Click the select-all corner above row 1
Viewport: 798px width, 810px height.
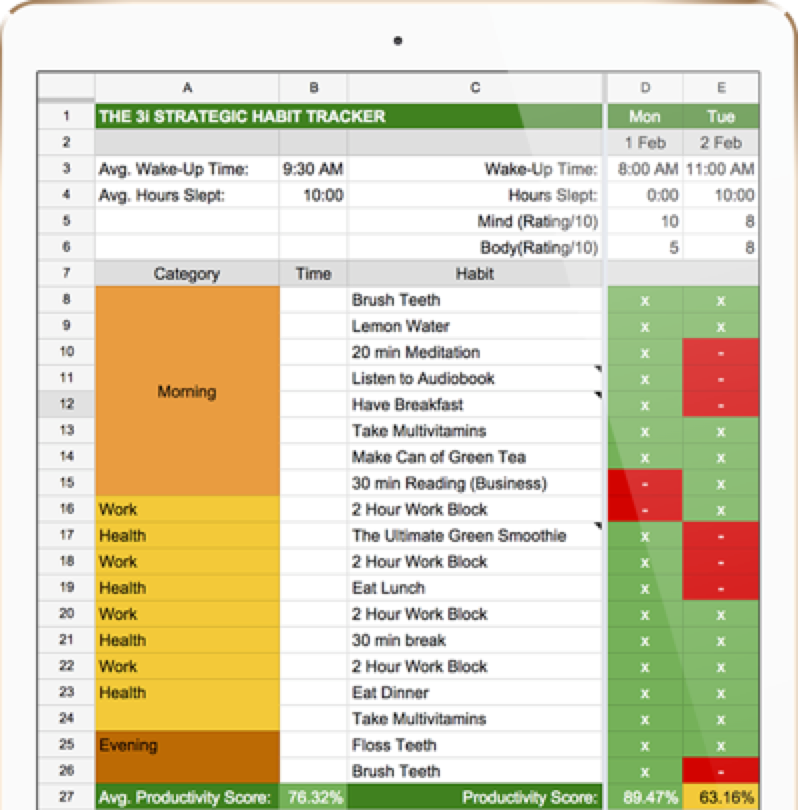[66, 87]
